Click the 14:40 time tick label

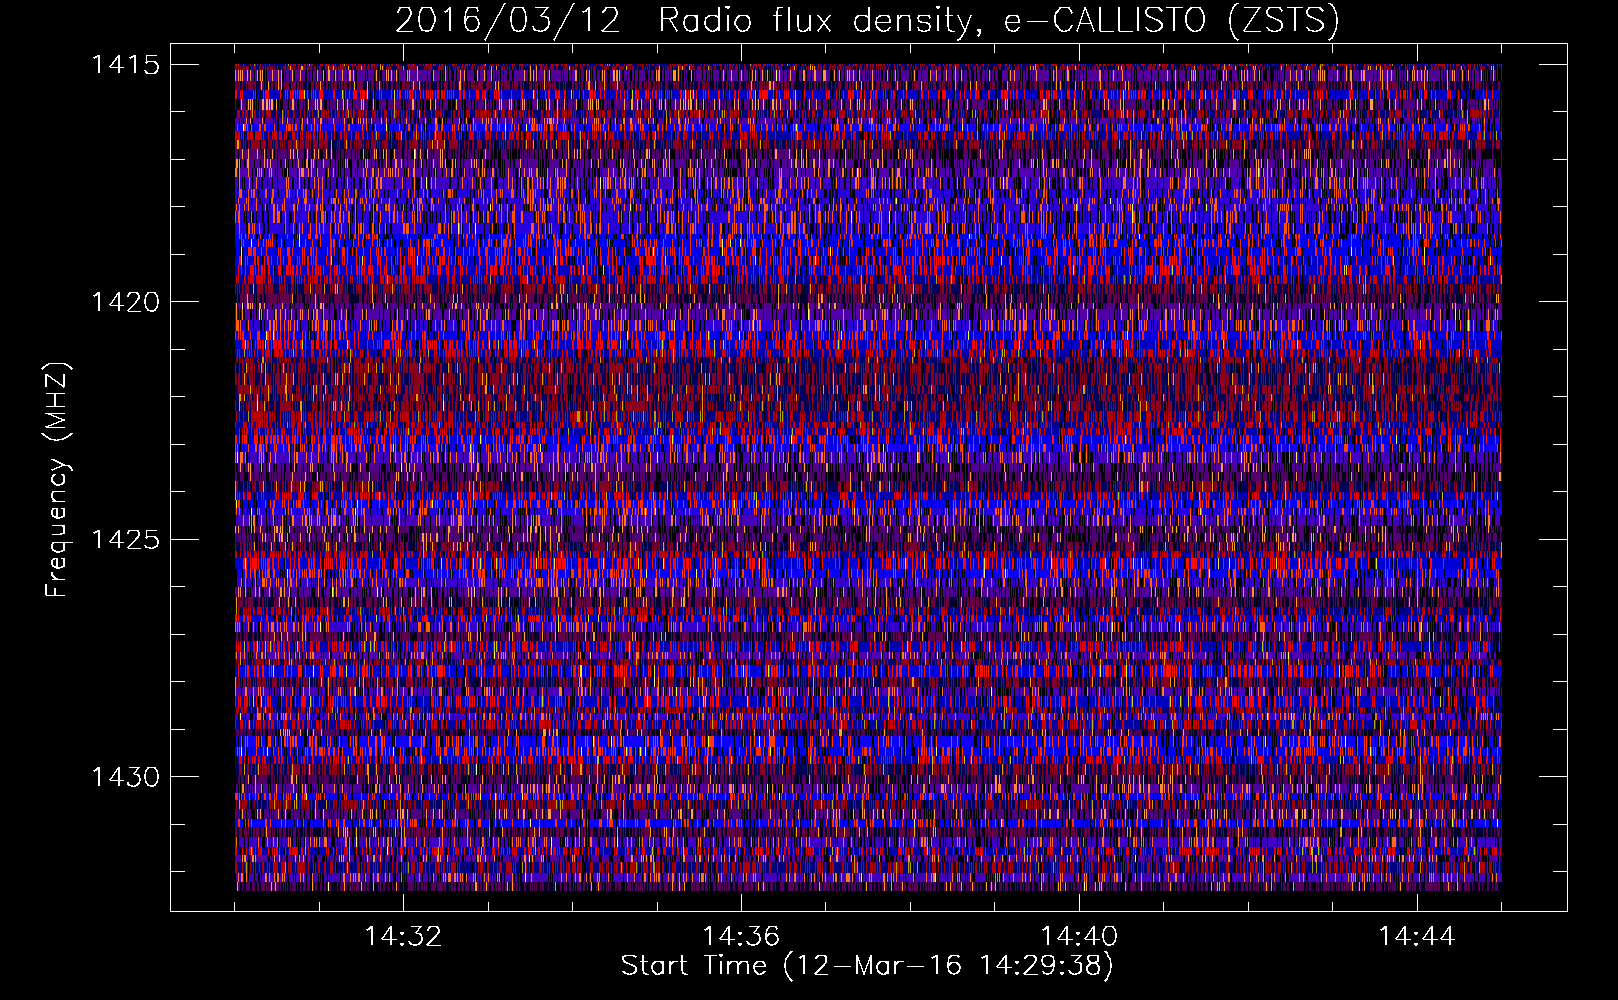point(1079,937)
